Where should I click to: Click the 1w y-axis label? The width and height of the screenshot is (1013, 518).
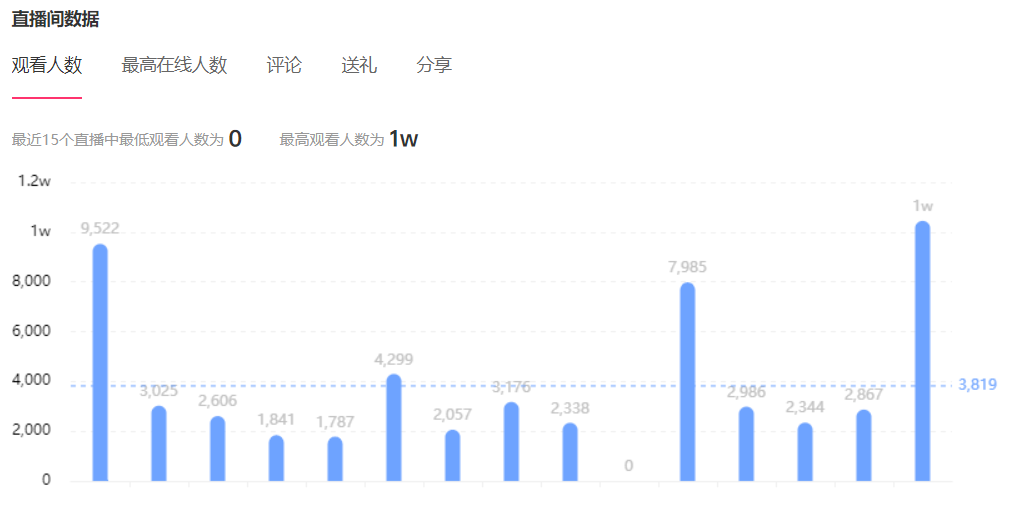40,231
